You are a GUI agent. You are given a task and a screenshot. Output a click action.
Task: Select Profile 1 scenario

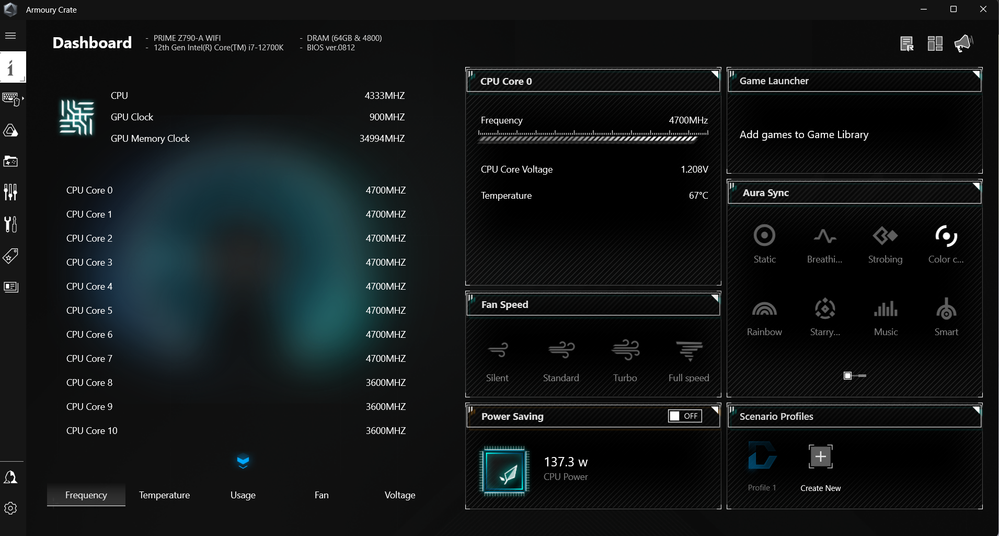pyautogui.click(x=762, y=467)
